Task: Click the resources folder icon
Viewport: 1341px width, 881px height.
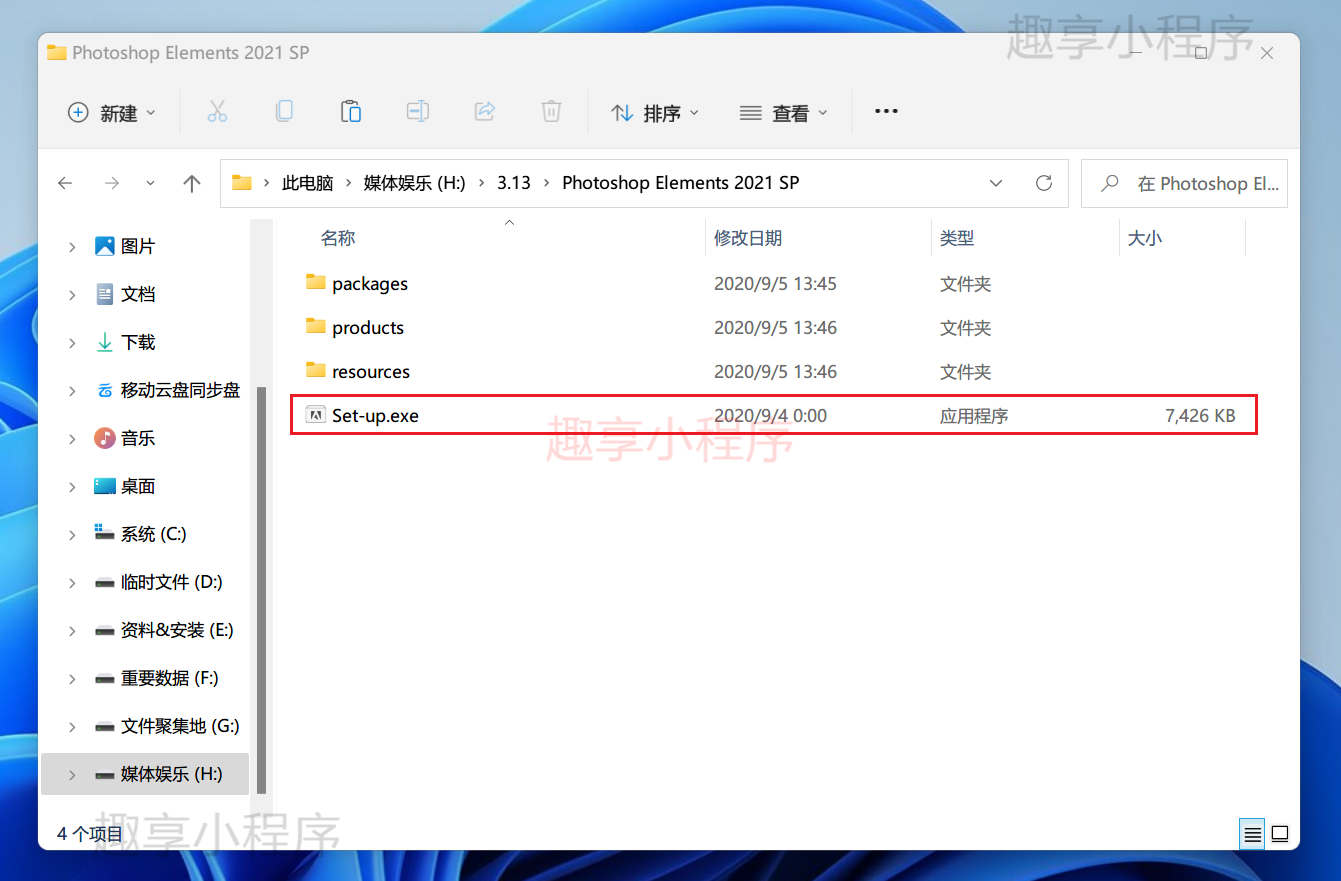Action: [x=316, y=371]
